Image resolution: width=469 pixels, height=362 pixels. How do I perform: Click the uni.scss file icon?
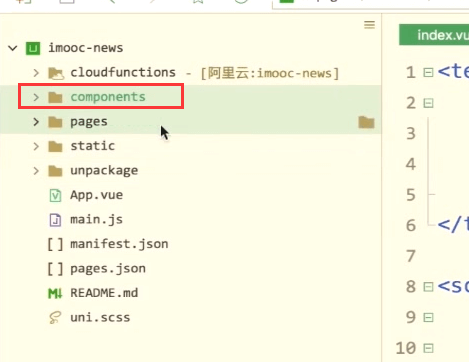(55, 318)
